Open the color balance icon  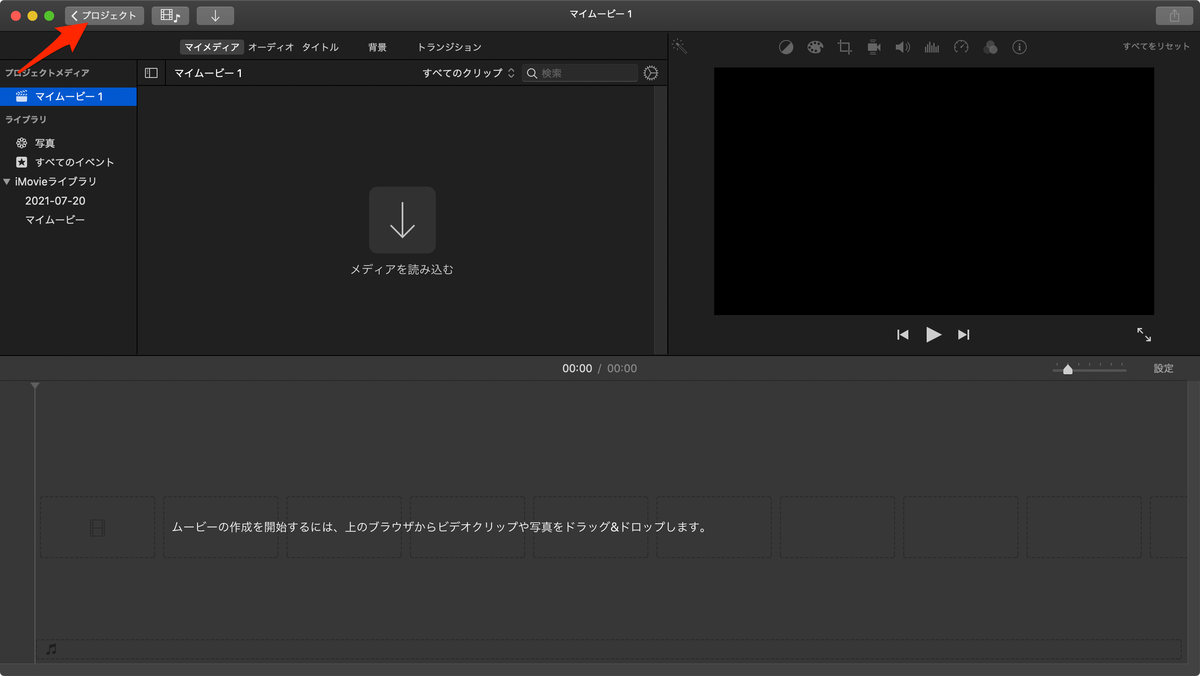[786, 47]
